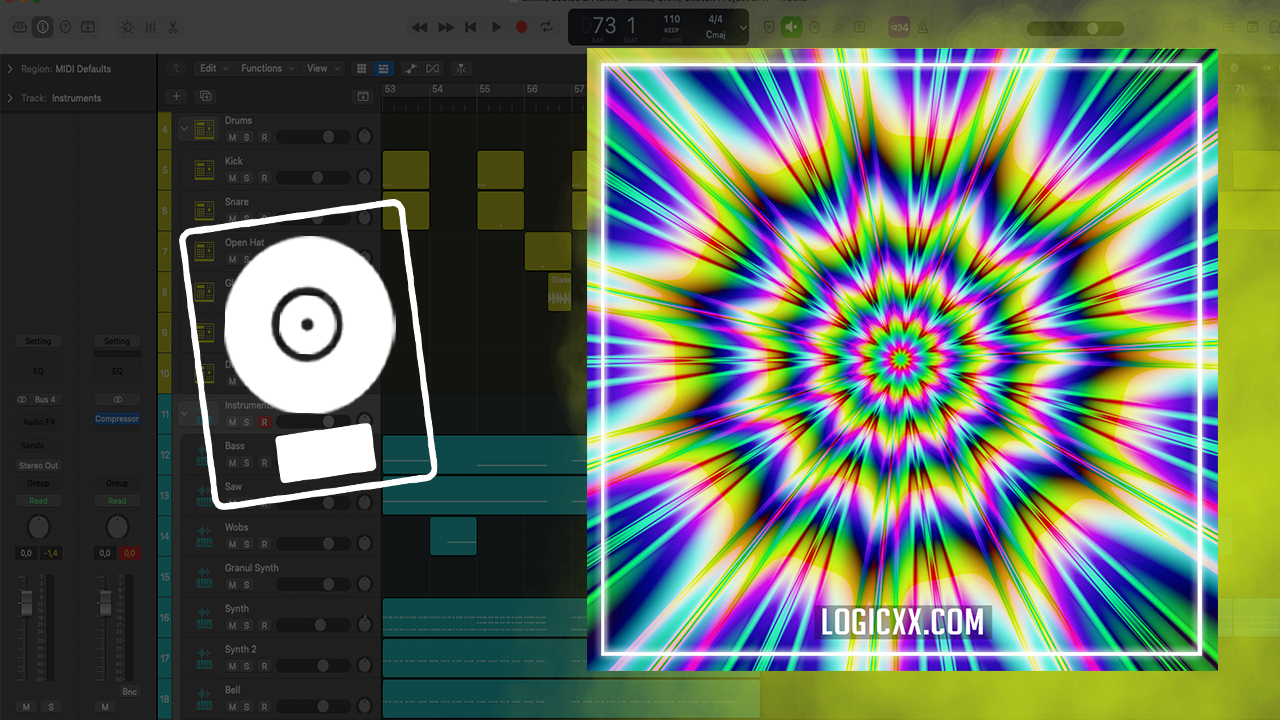Toggle the Catch Playhead icon
The height and width of the screenshot is (720, 1280).
(461, 68)
